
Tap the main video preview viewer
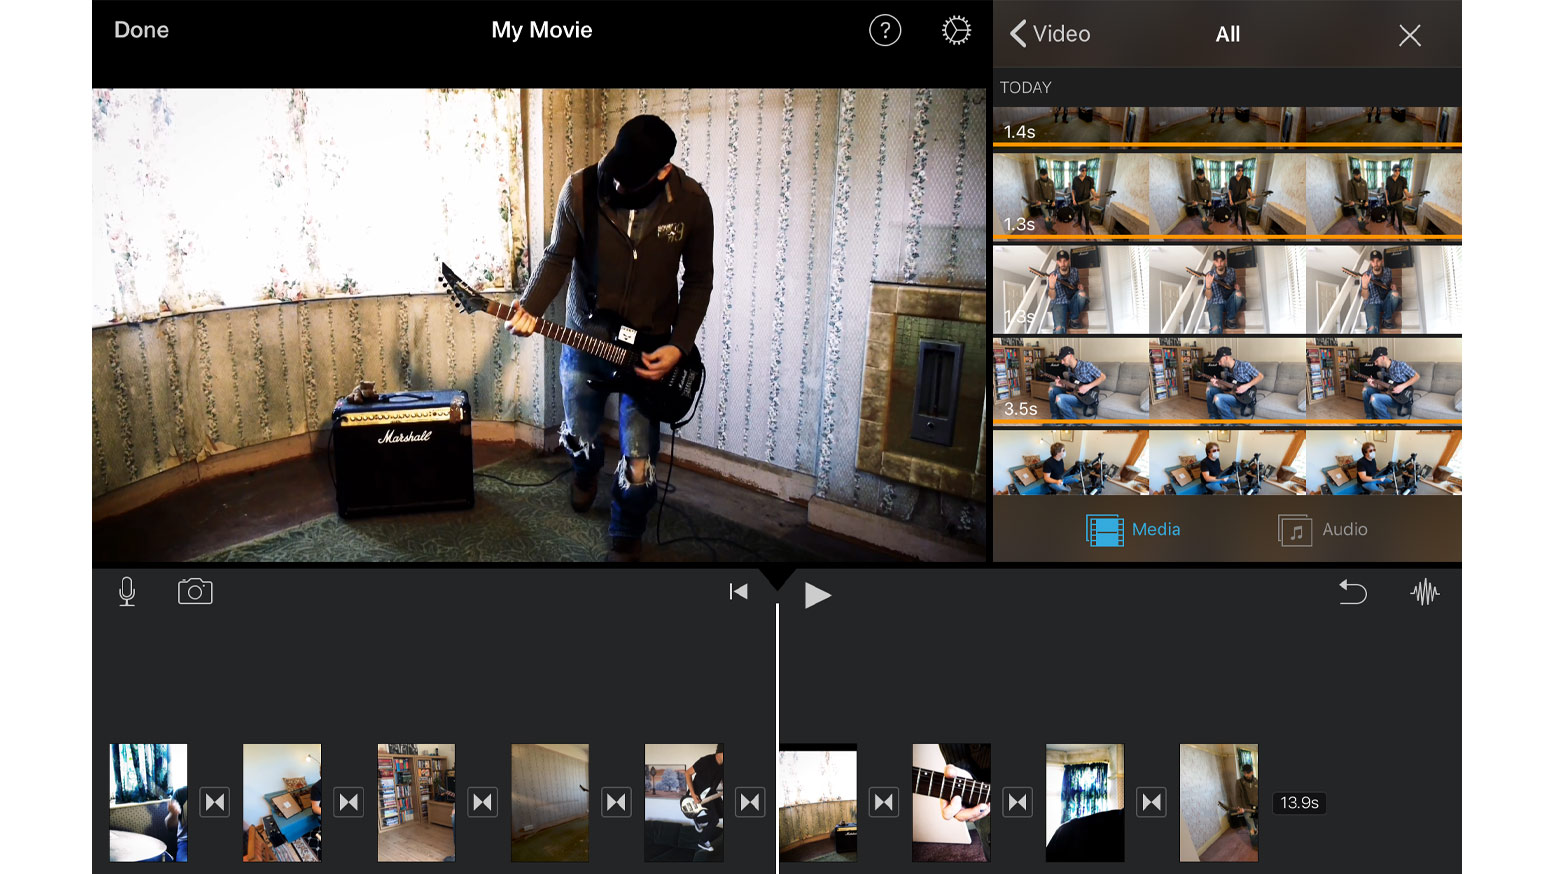539,325
